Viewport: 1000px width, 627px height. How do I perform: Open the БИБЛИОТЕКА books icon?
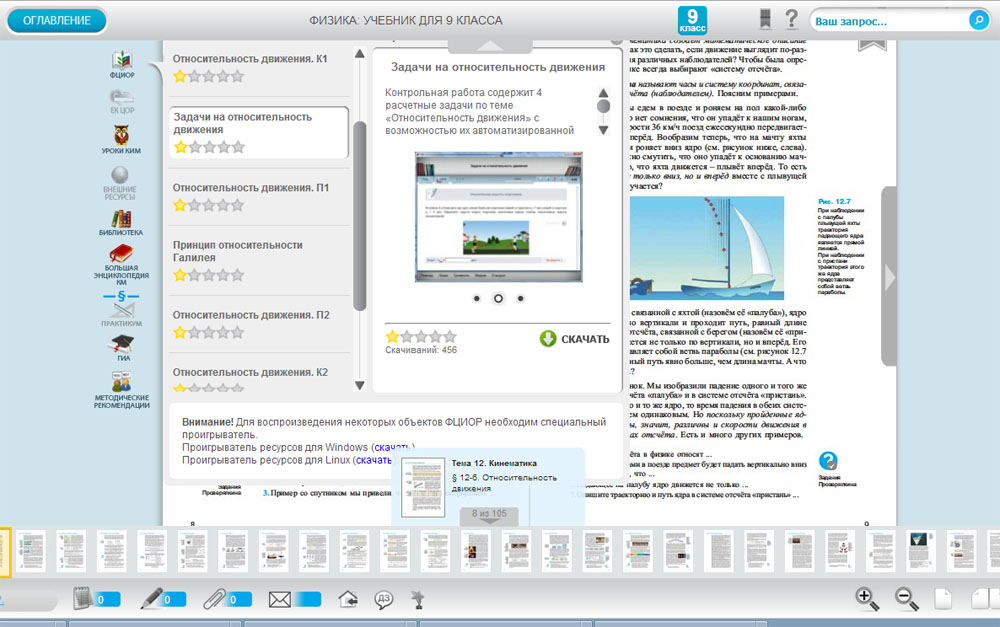point(121,220)
